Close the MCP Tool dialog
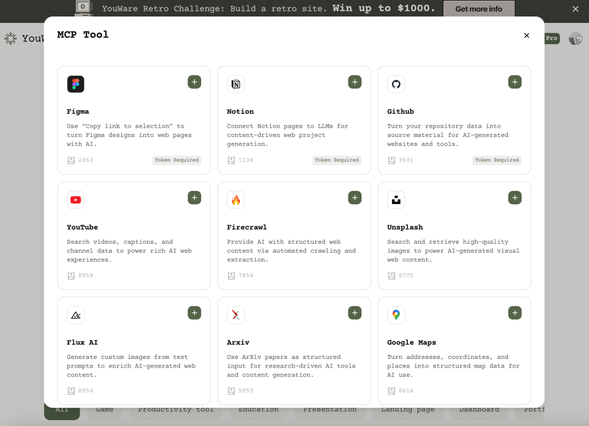The height and width of the screenshot is (426, 589). (526, 35)
